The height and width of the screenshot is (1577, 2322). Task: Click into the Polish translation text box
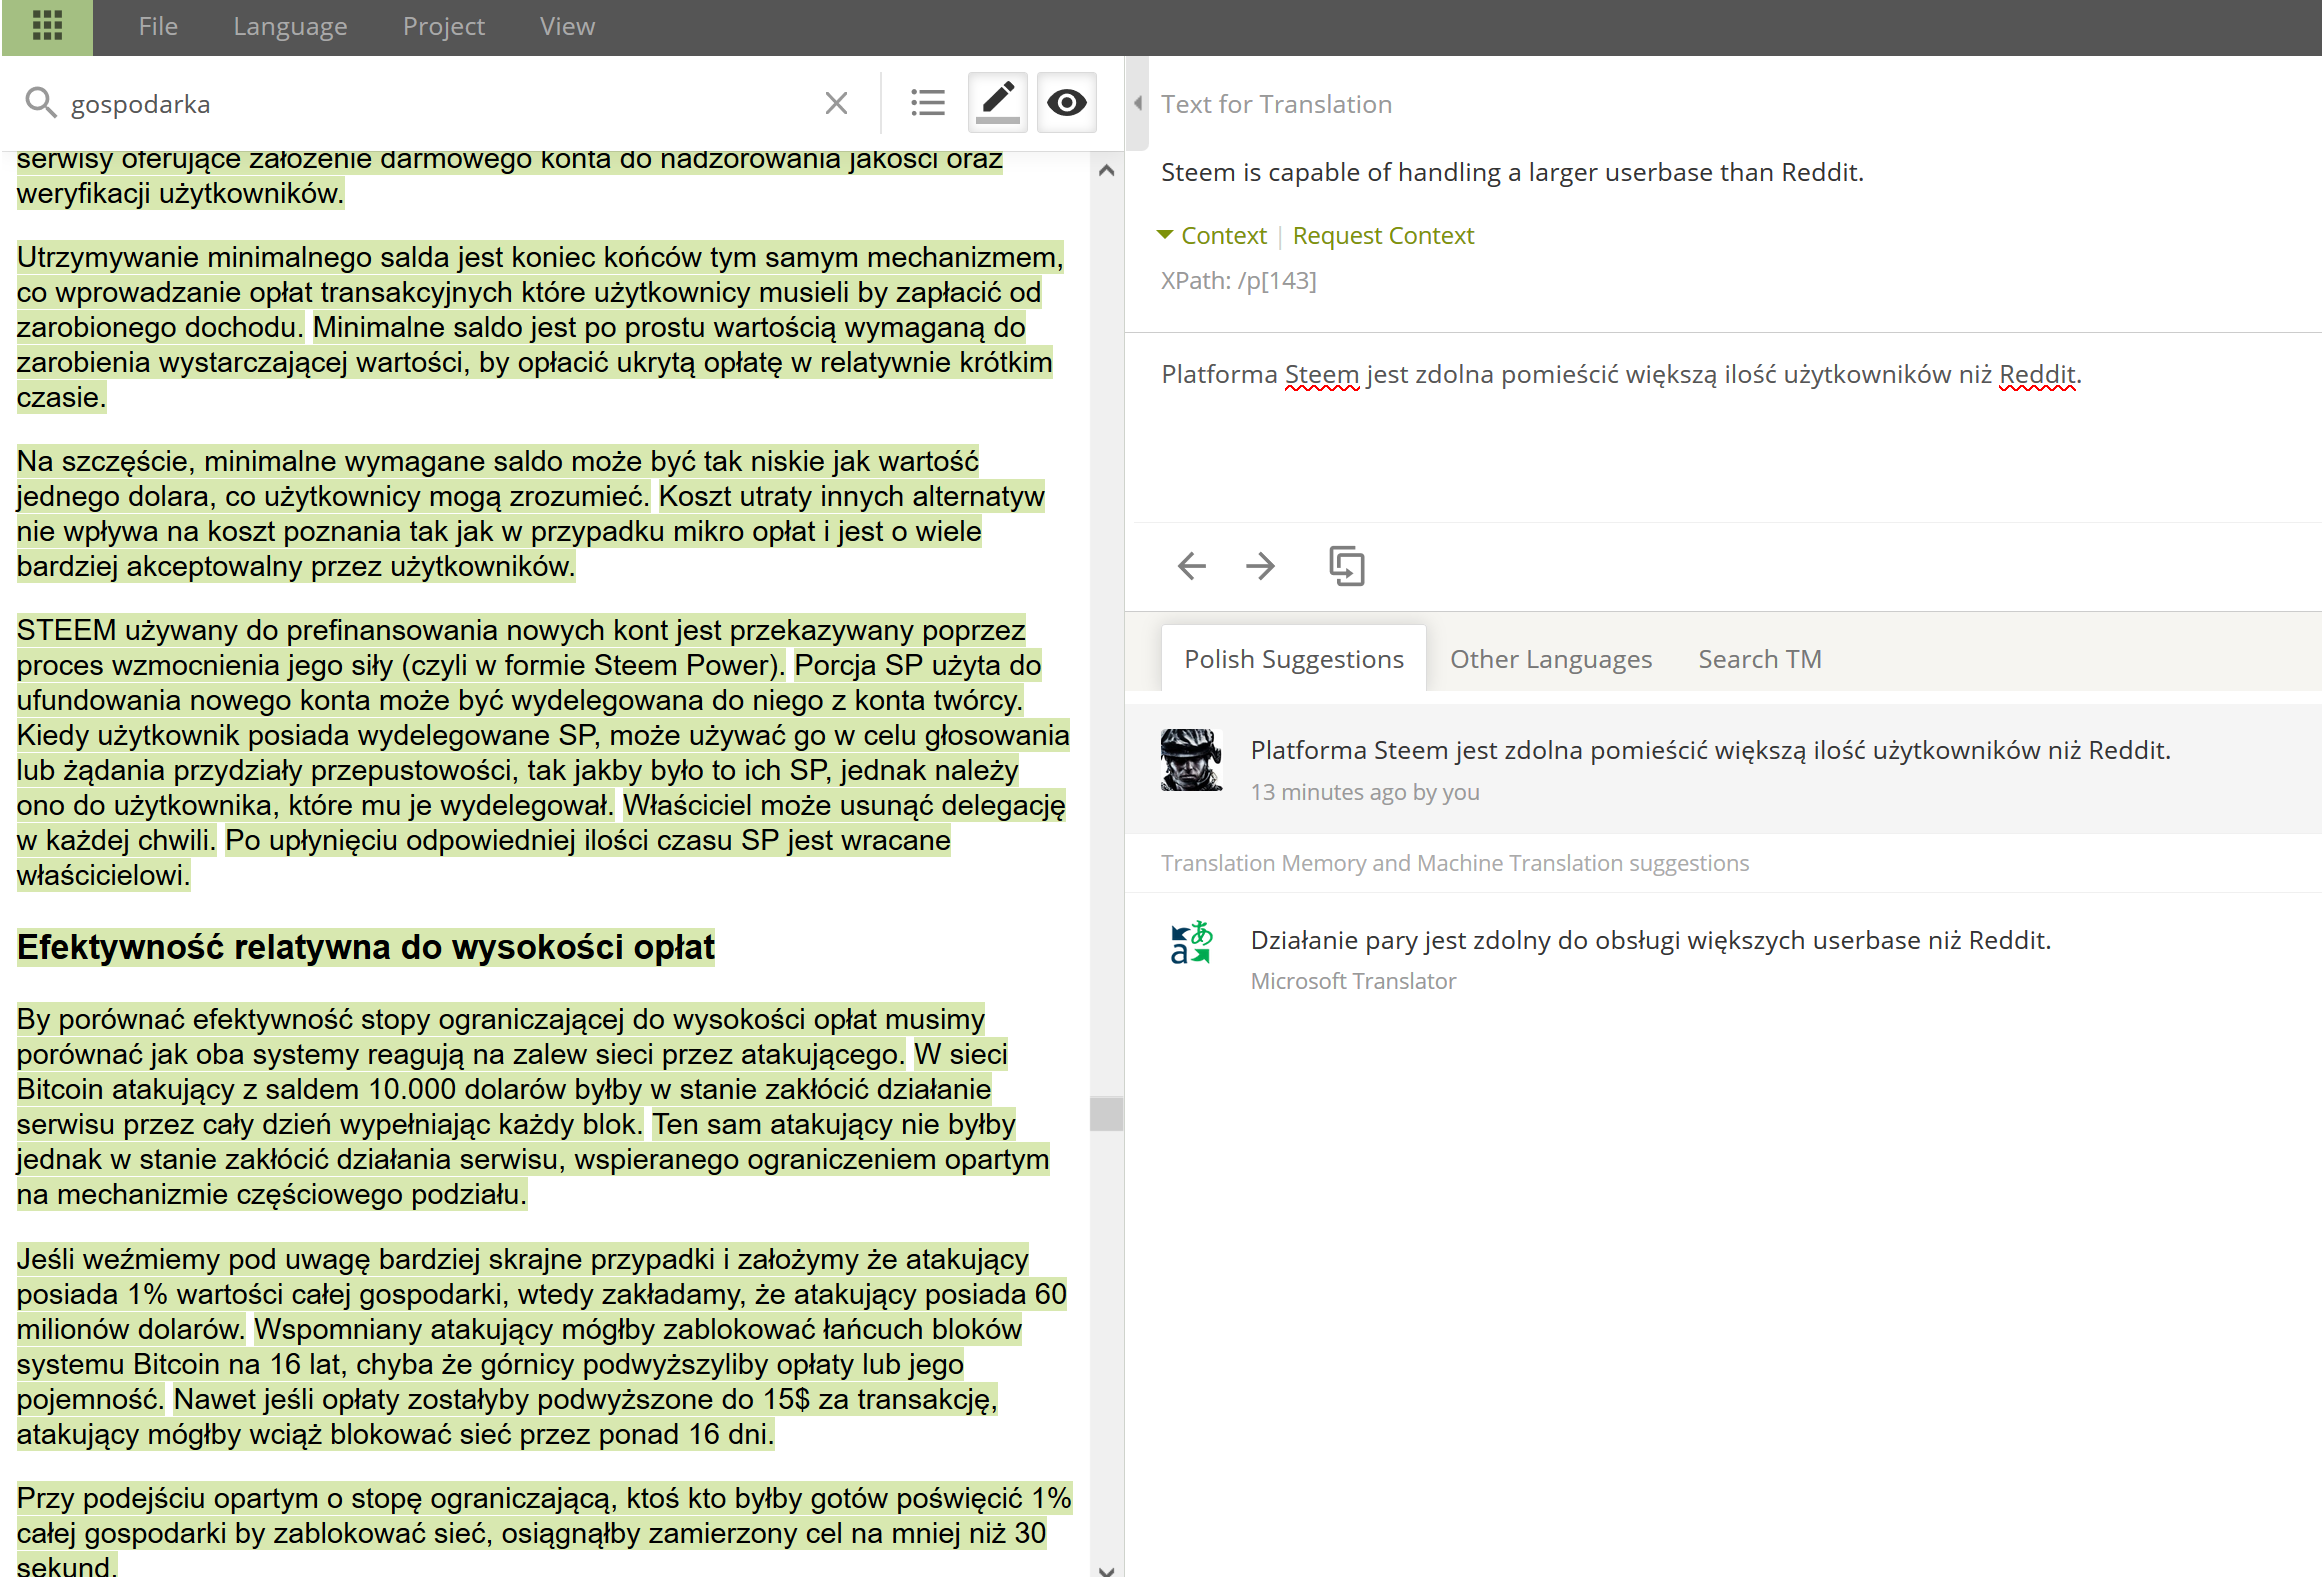tap(1728, 430)
